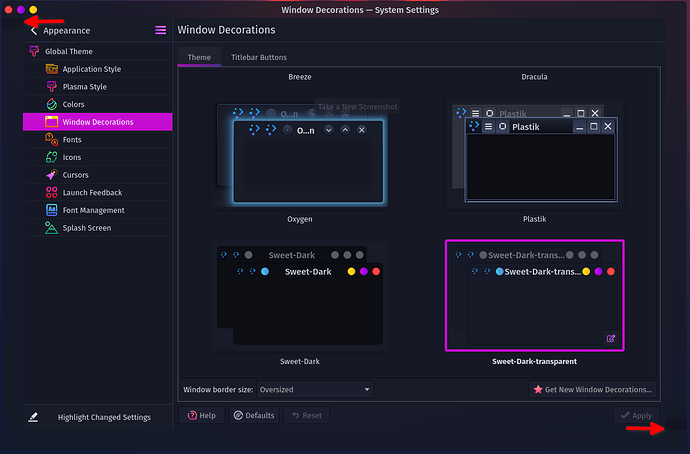Open the Colors settings page
Image resolution: width=690 pixels, height=454 pixels.
98,104
